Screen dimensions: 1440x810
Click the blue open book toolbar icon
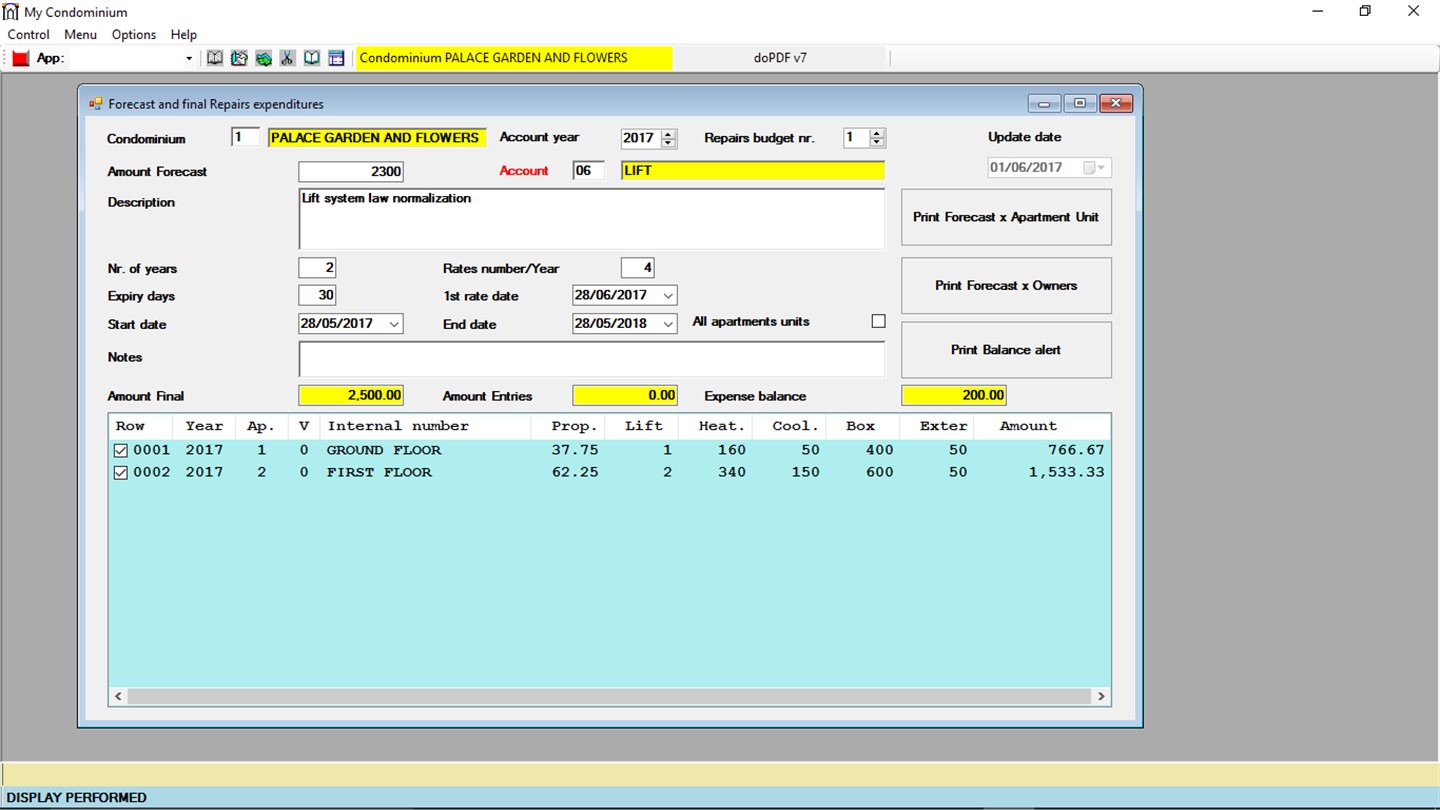pos(312,58)
